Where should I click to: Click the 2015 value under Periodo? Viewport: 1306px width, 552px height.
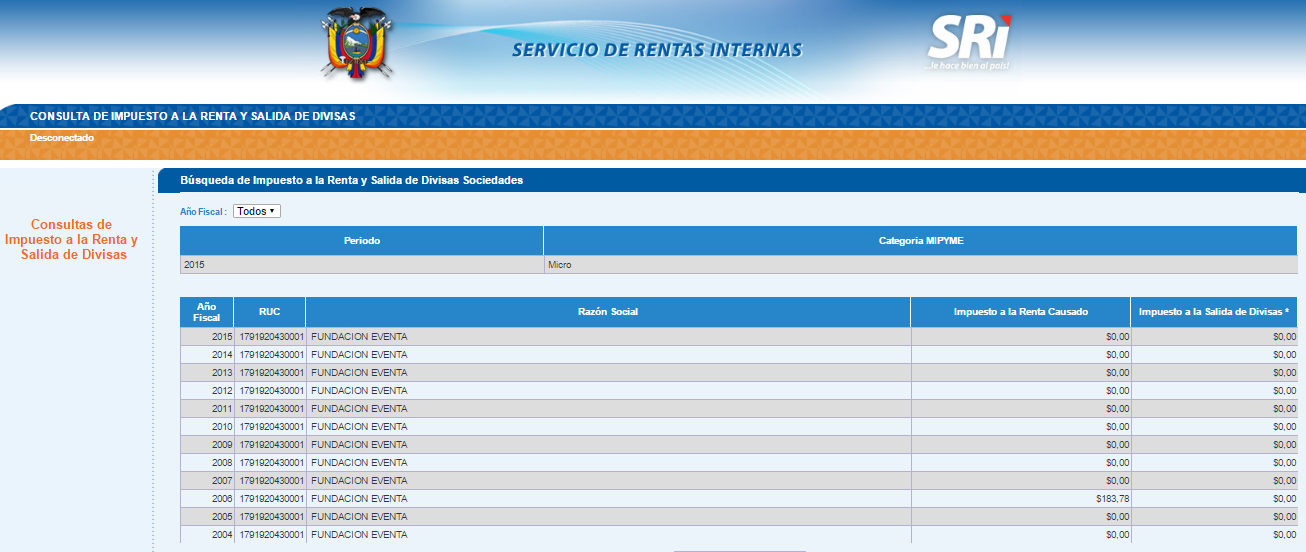pyautogui.click(x=193, y=265)
